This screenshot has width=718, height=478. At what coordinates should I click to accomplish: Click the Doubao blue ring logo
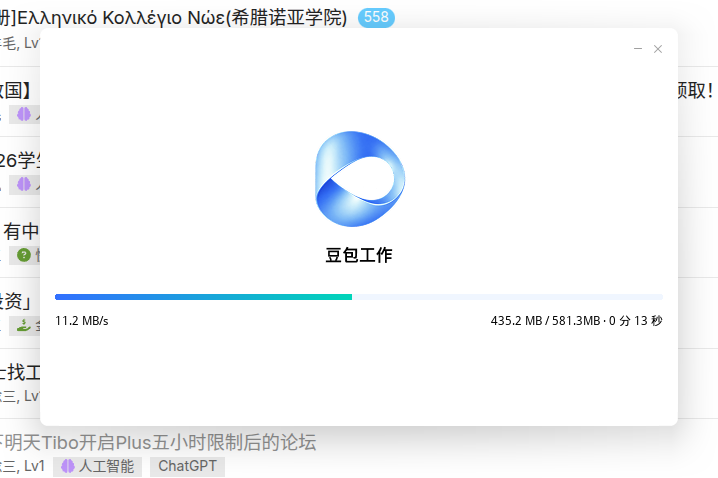tap(360, 179)
